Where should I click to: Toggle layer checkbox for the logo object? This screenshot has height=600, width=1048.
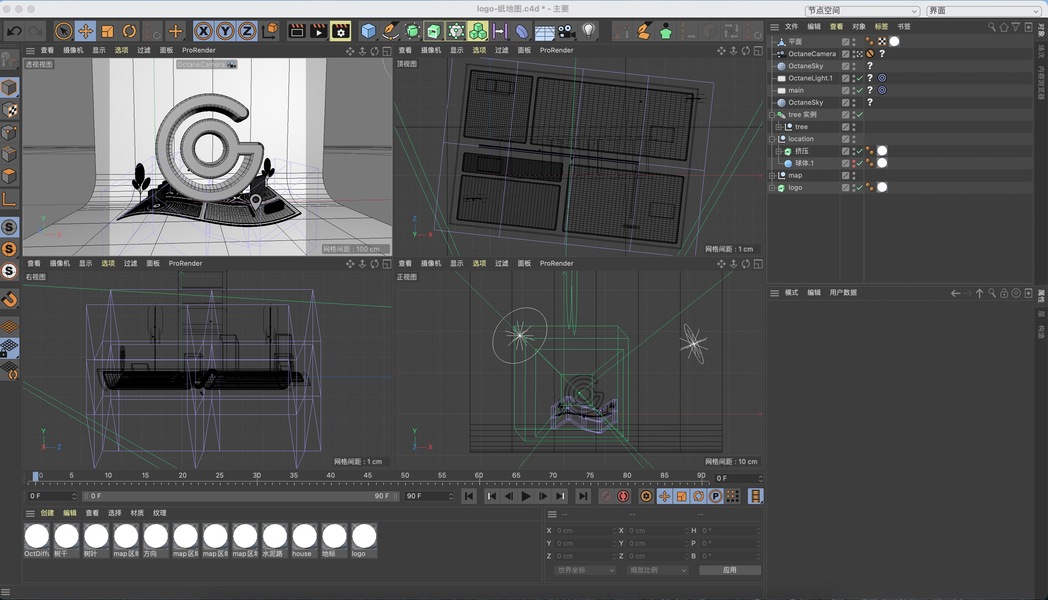click(846, 187)
